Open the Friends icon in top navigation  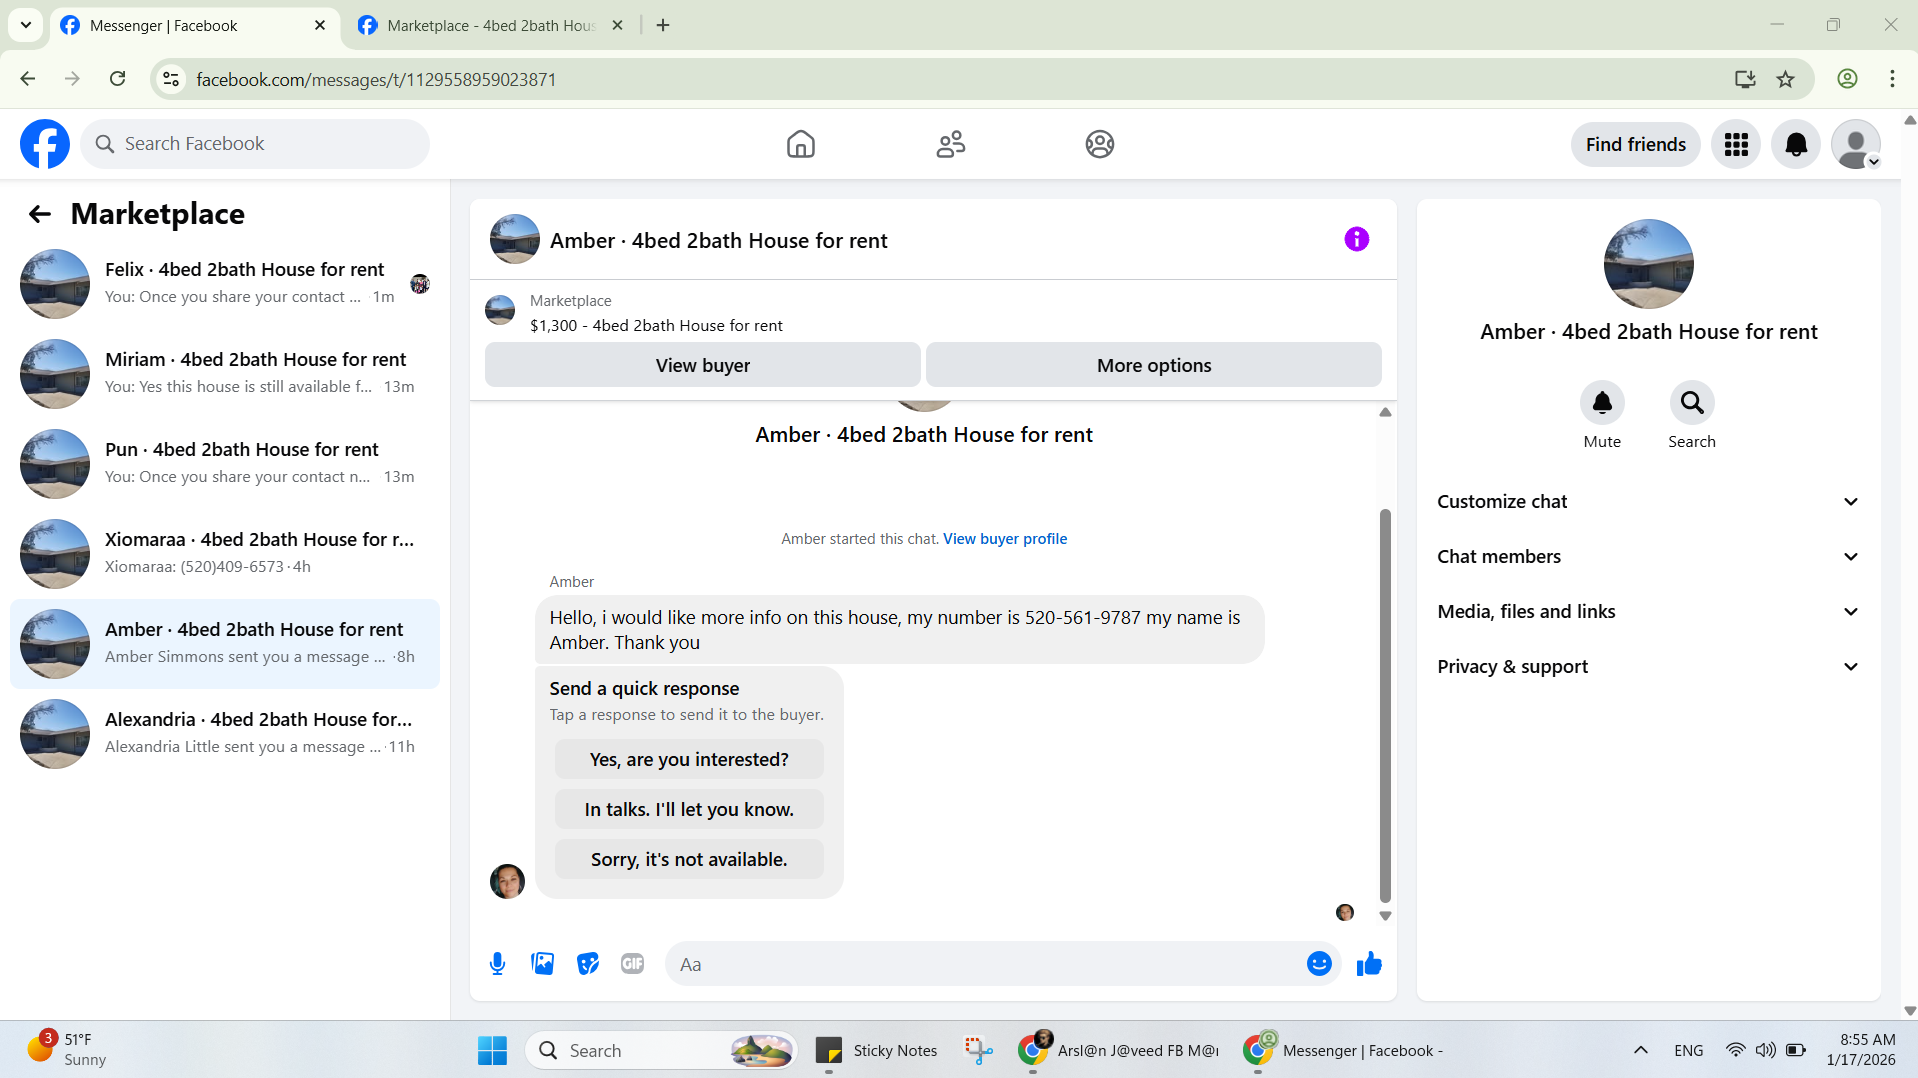(x=950, y=144)
